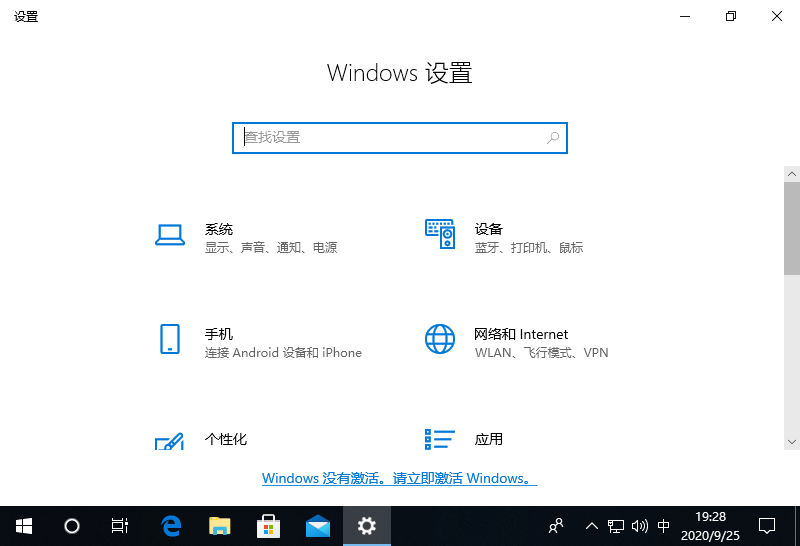Image resolution: width=800 pixels, height=546 pixels.
Task: Click the scrollbar down arrow
Action: coord(792,442)
